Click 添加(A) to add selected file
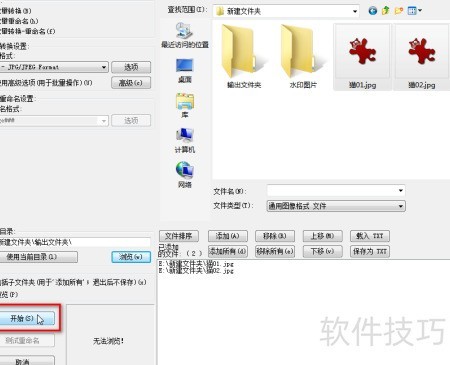 coord(228,236)
